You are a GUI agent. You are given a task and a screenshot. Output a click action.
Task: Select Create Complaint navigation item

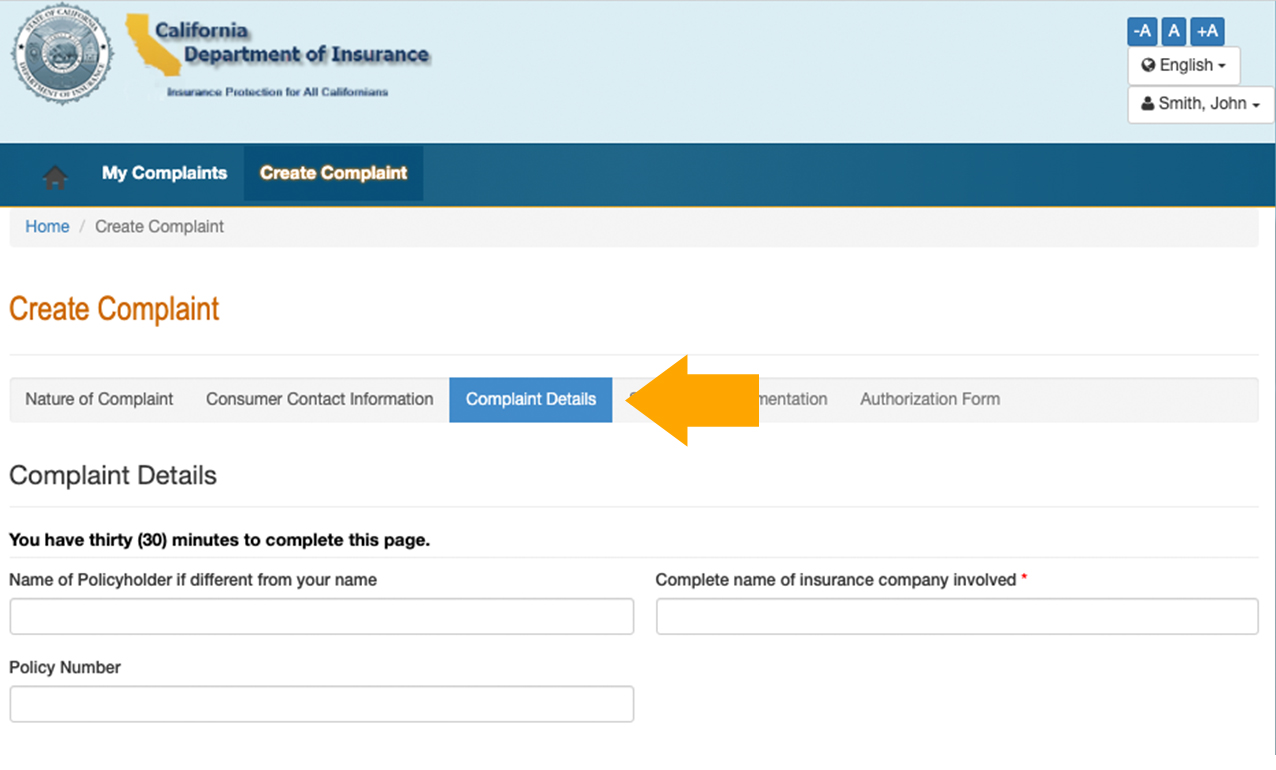click(x=333, y=173)
